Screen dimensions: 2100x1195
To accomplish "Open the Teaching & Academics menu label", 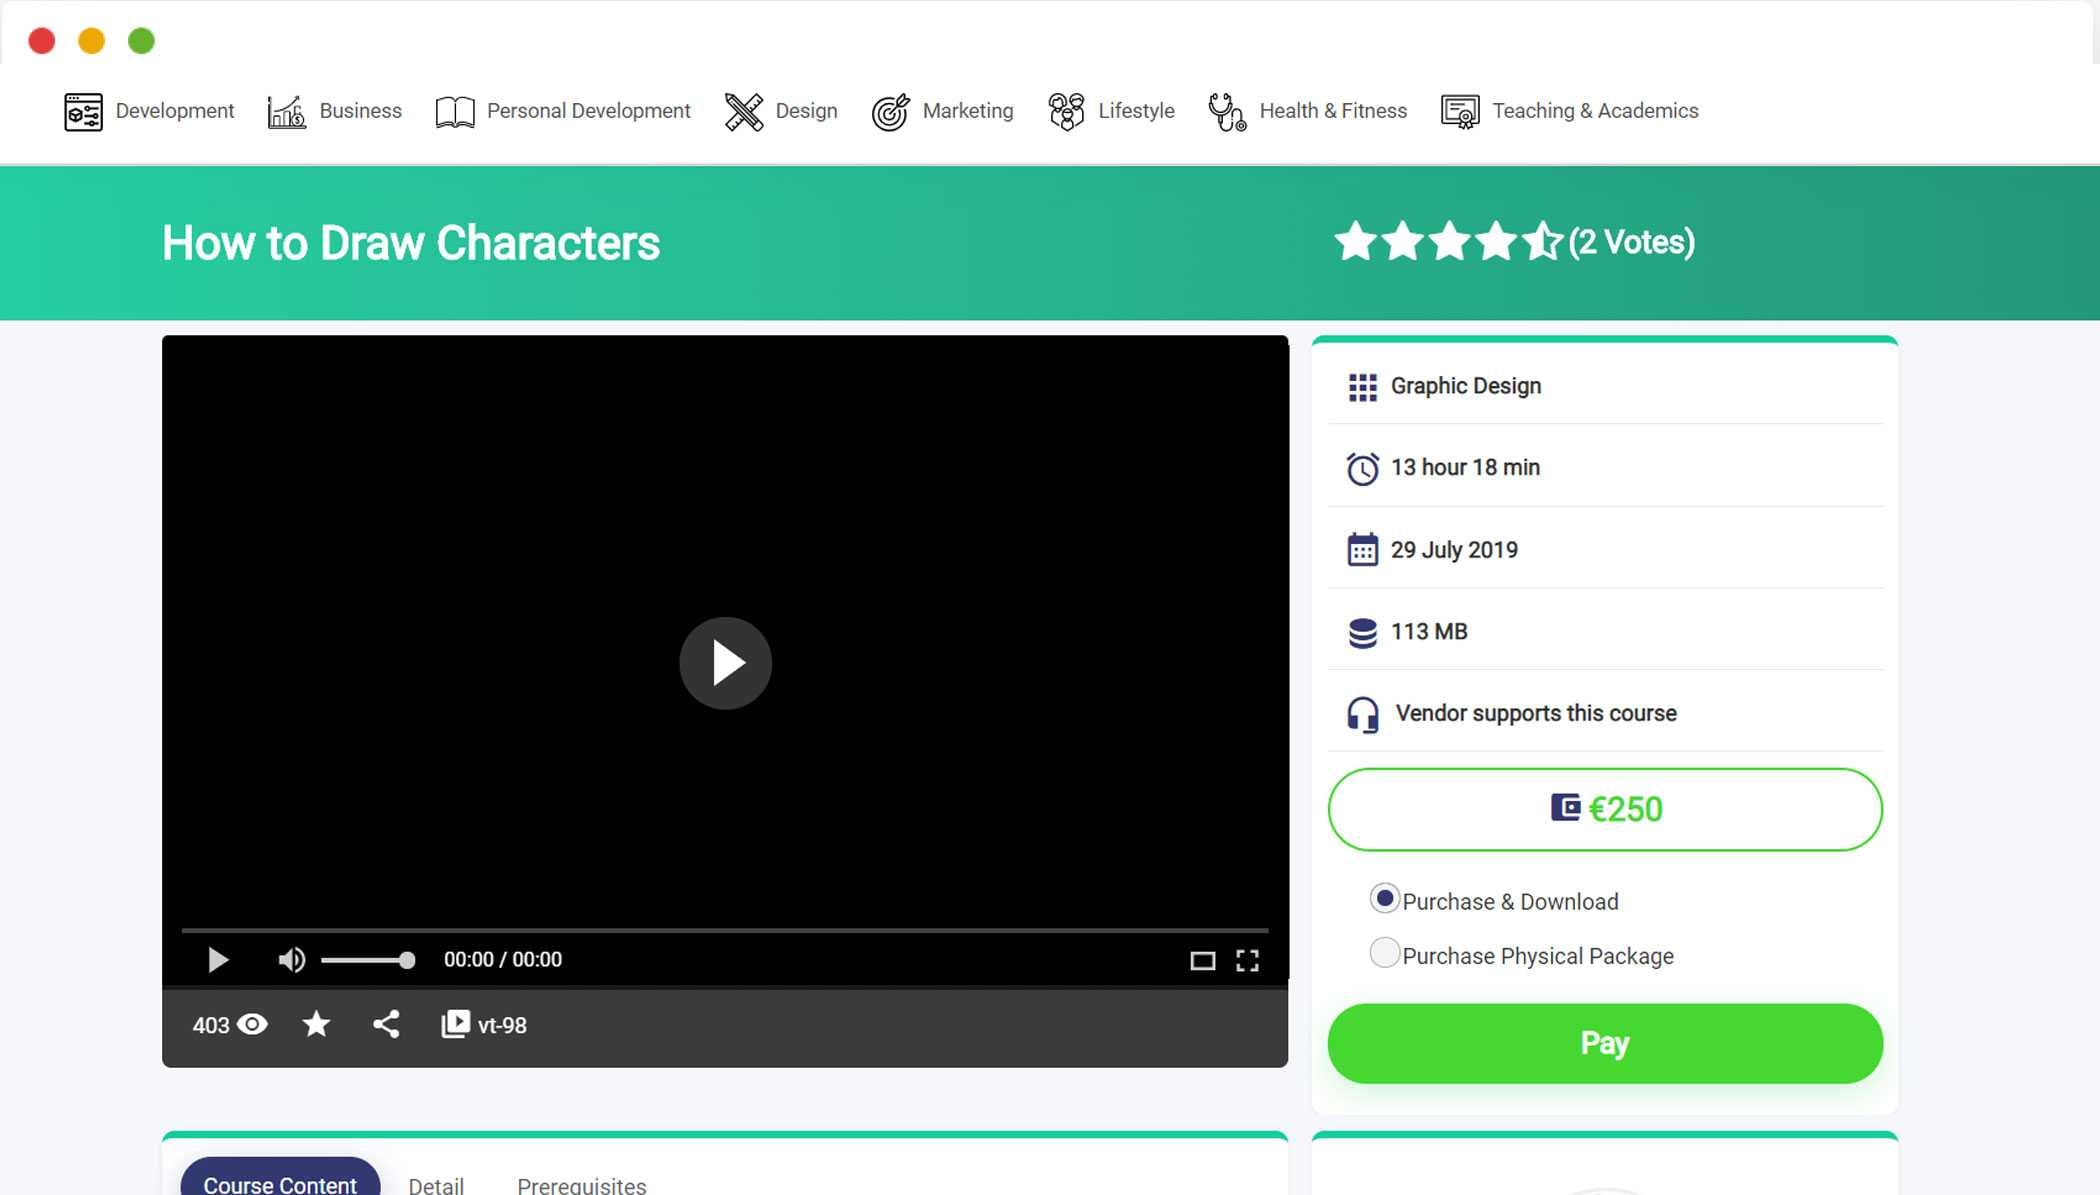I will click(x=1595, y=111).
